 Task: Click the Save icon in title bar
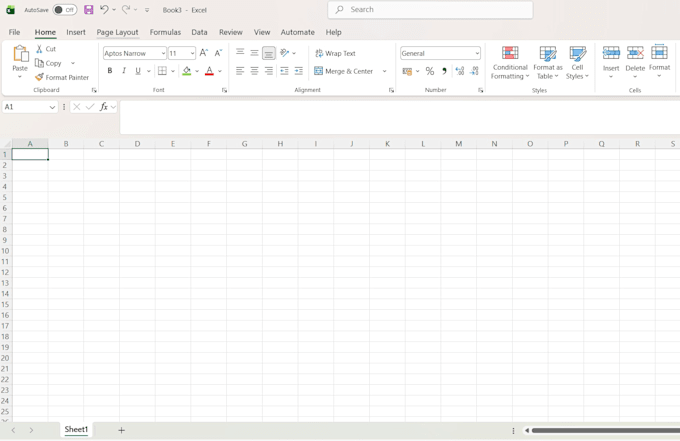(x=88, y=10)
